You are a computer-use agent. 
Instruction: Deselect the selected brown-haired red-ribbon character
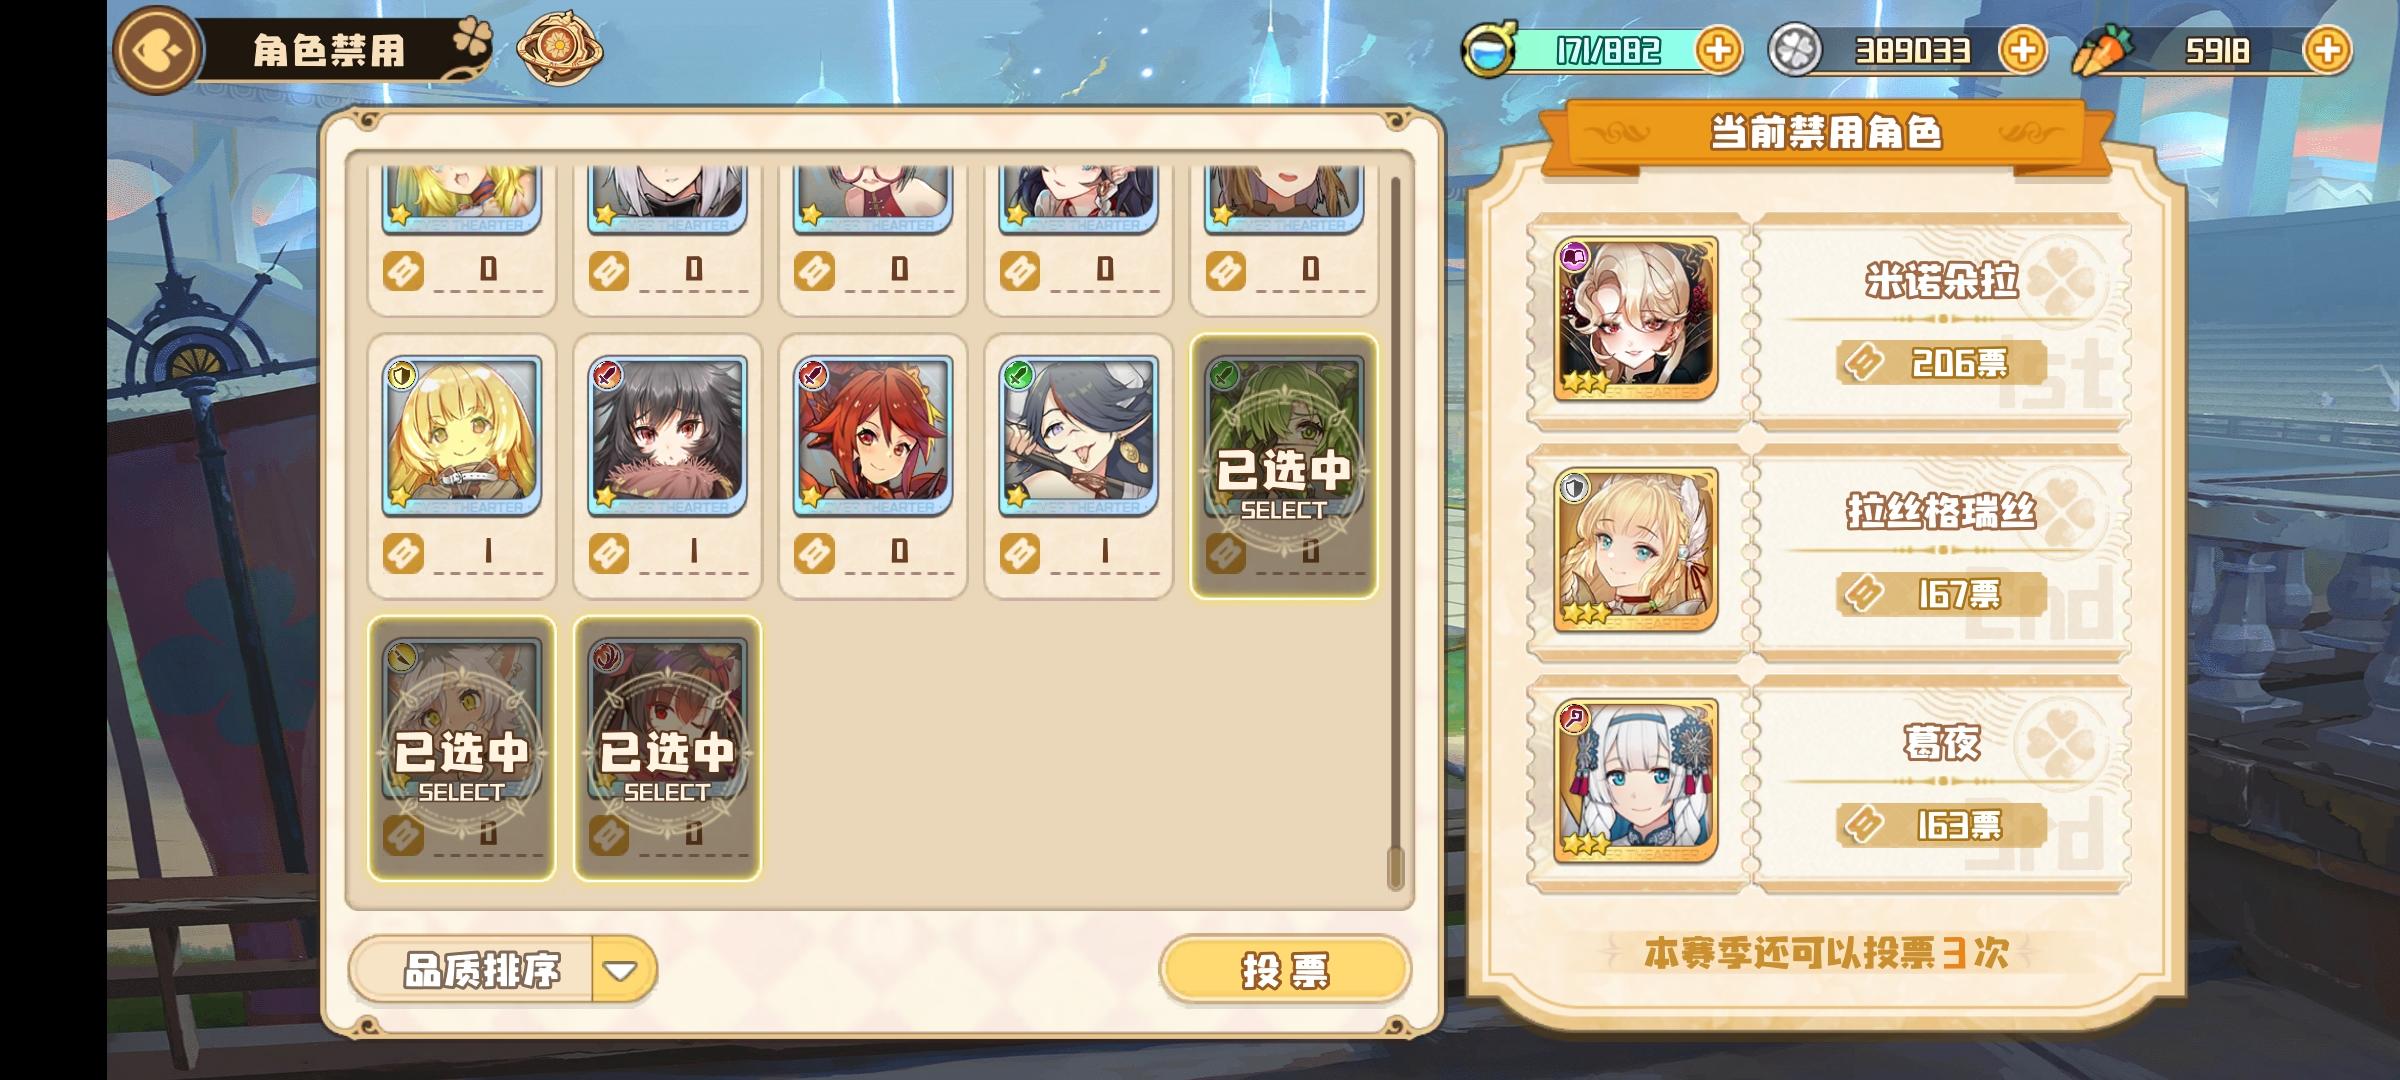pyautogui.click(x=667, y=749)
